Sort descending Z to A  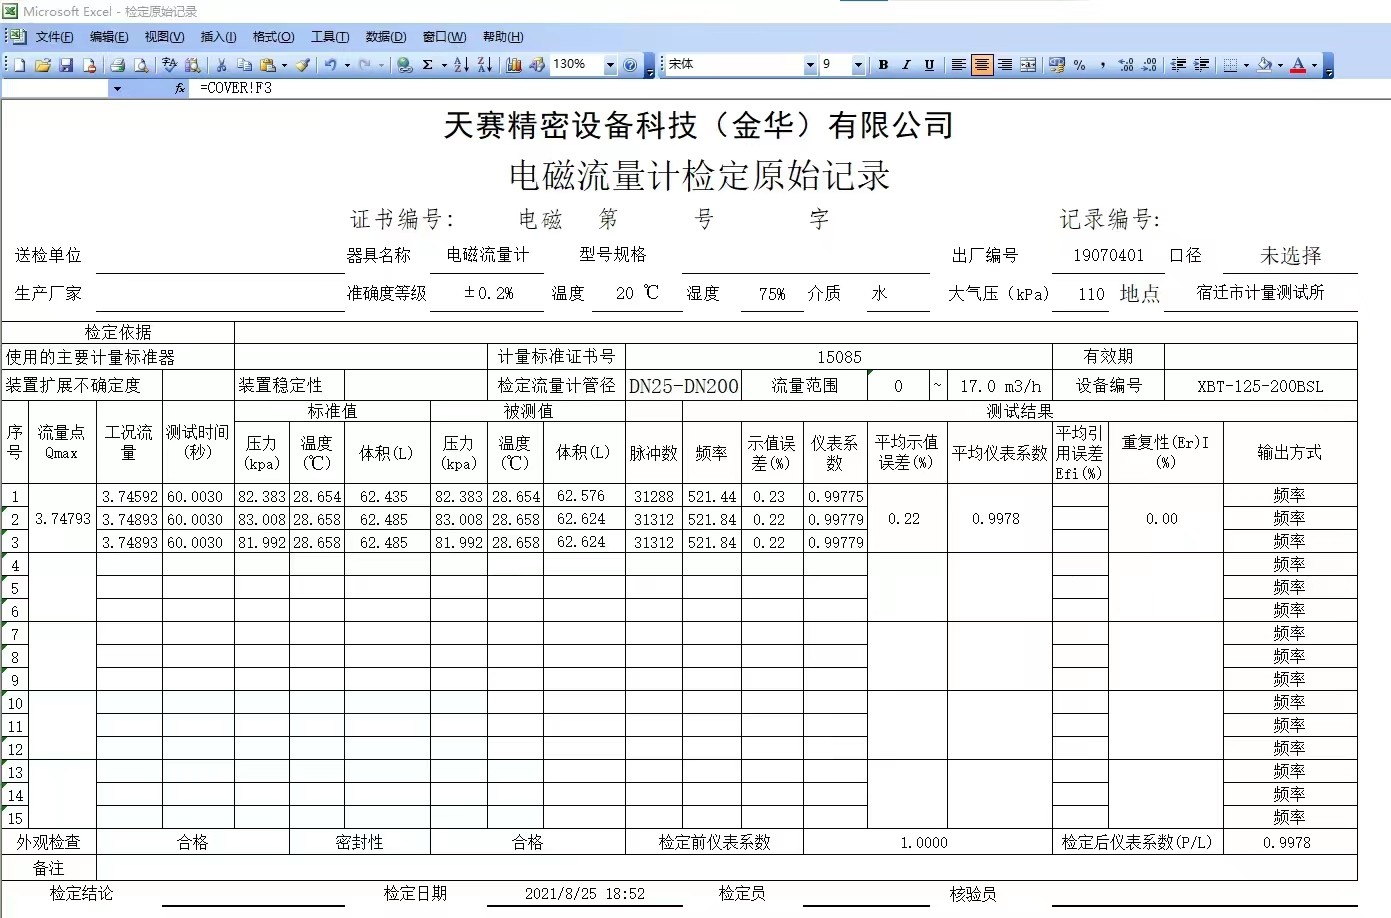[485, 65]
